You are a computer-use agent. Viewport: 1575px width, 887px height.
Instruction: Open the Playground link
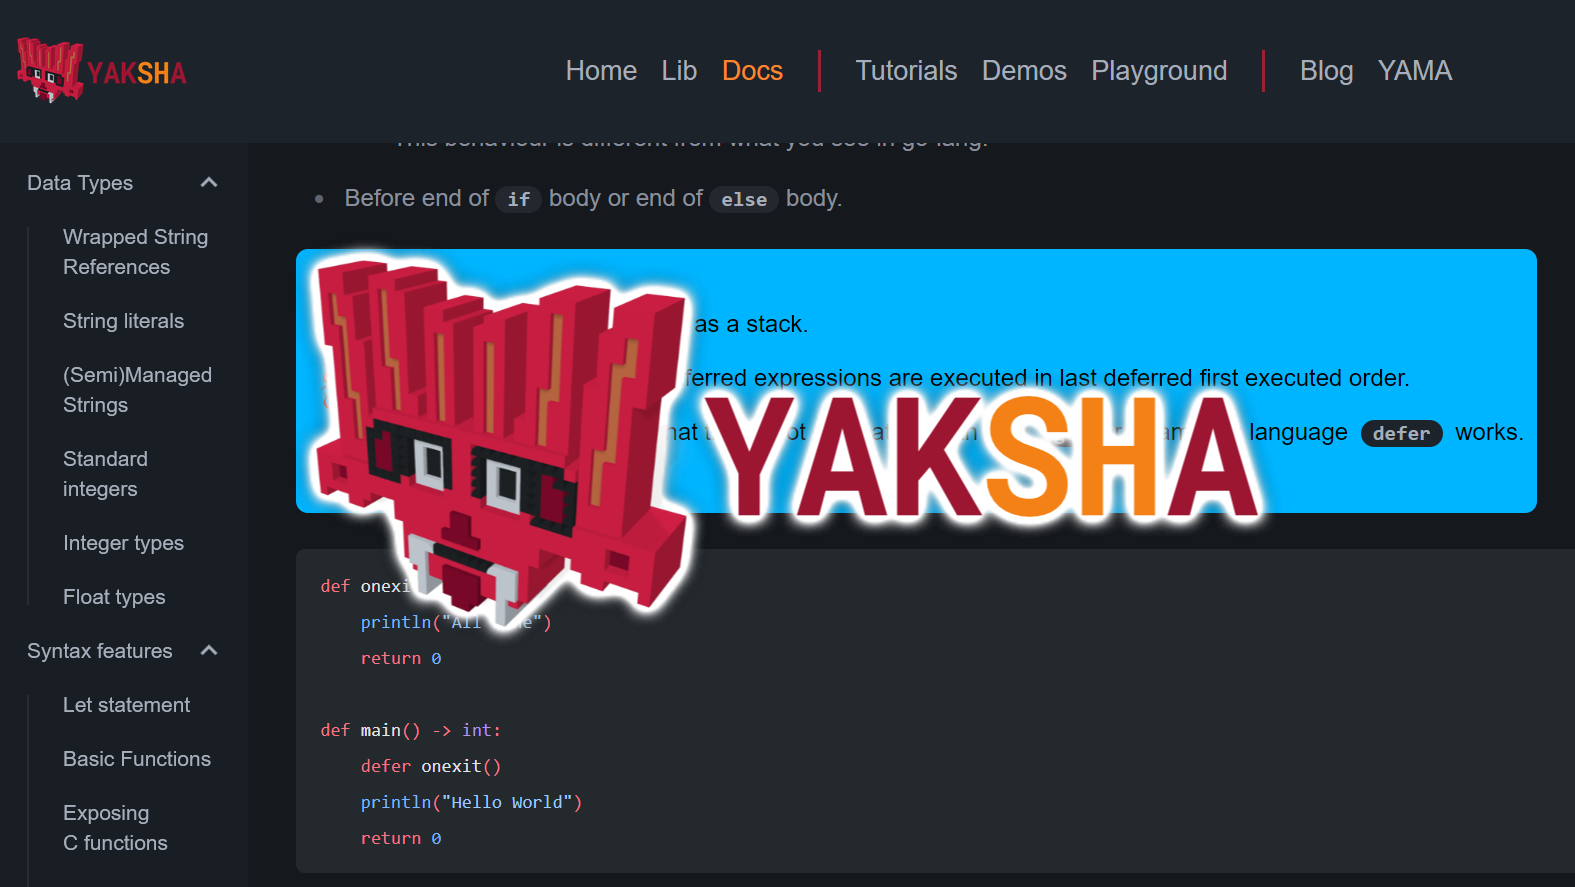[x=1158, y=71]
